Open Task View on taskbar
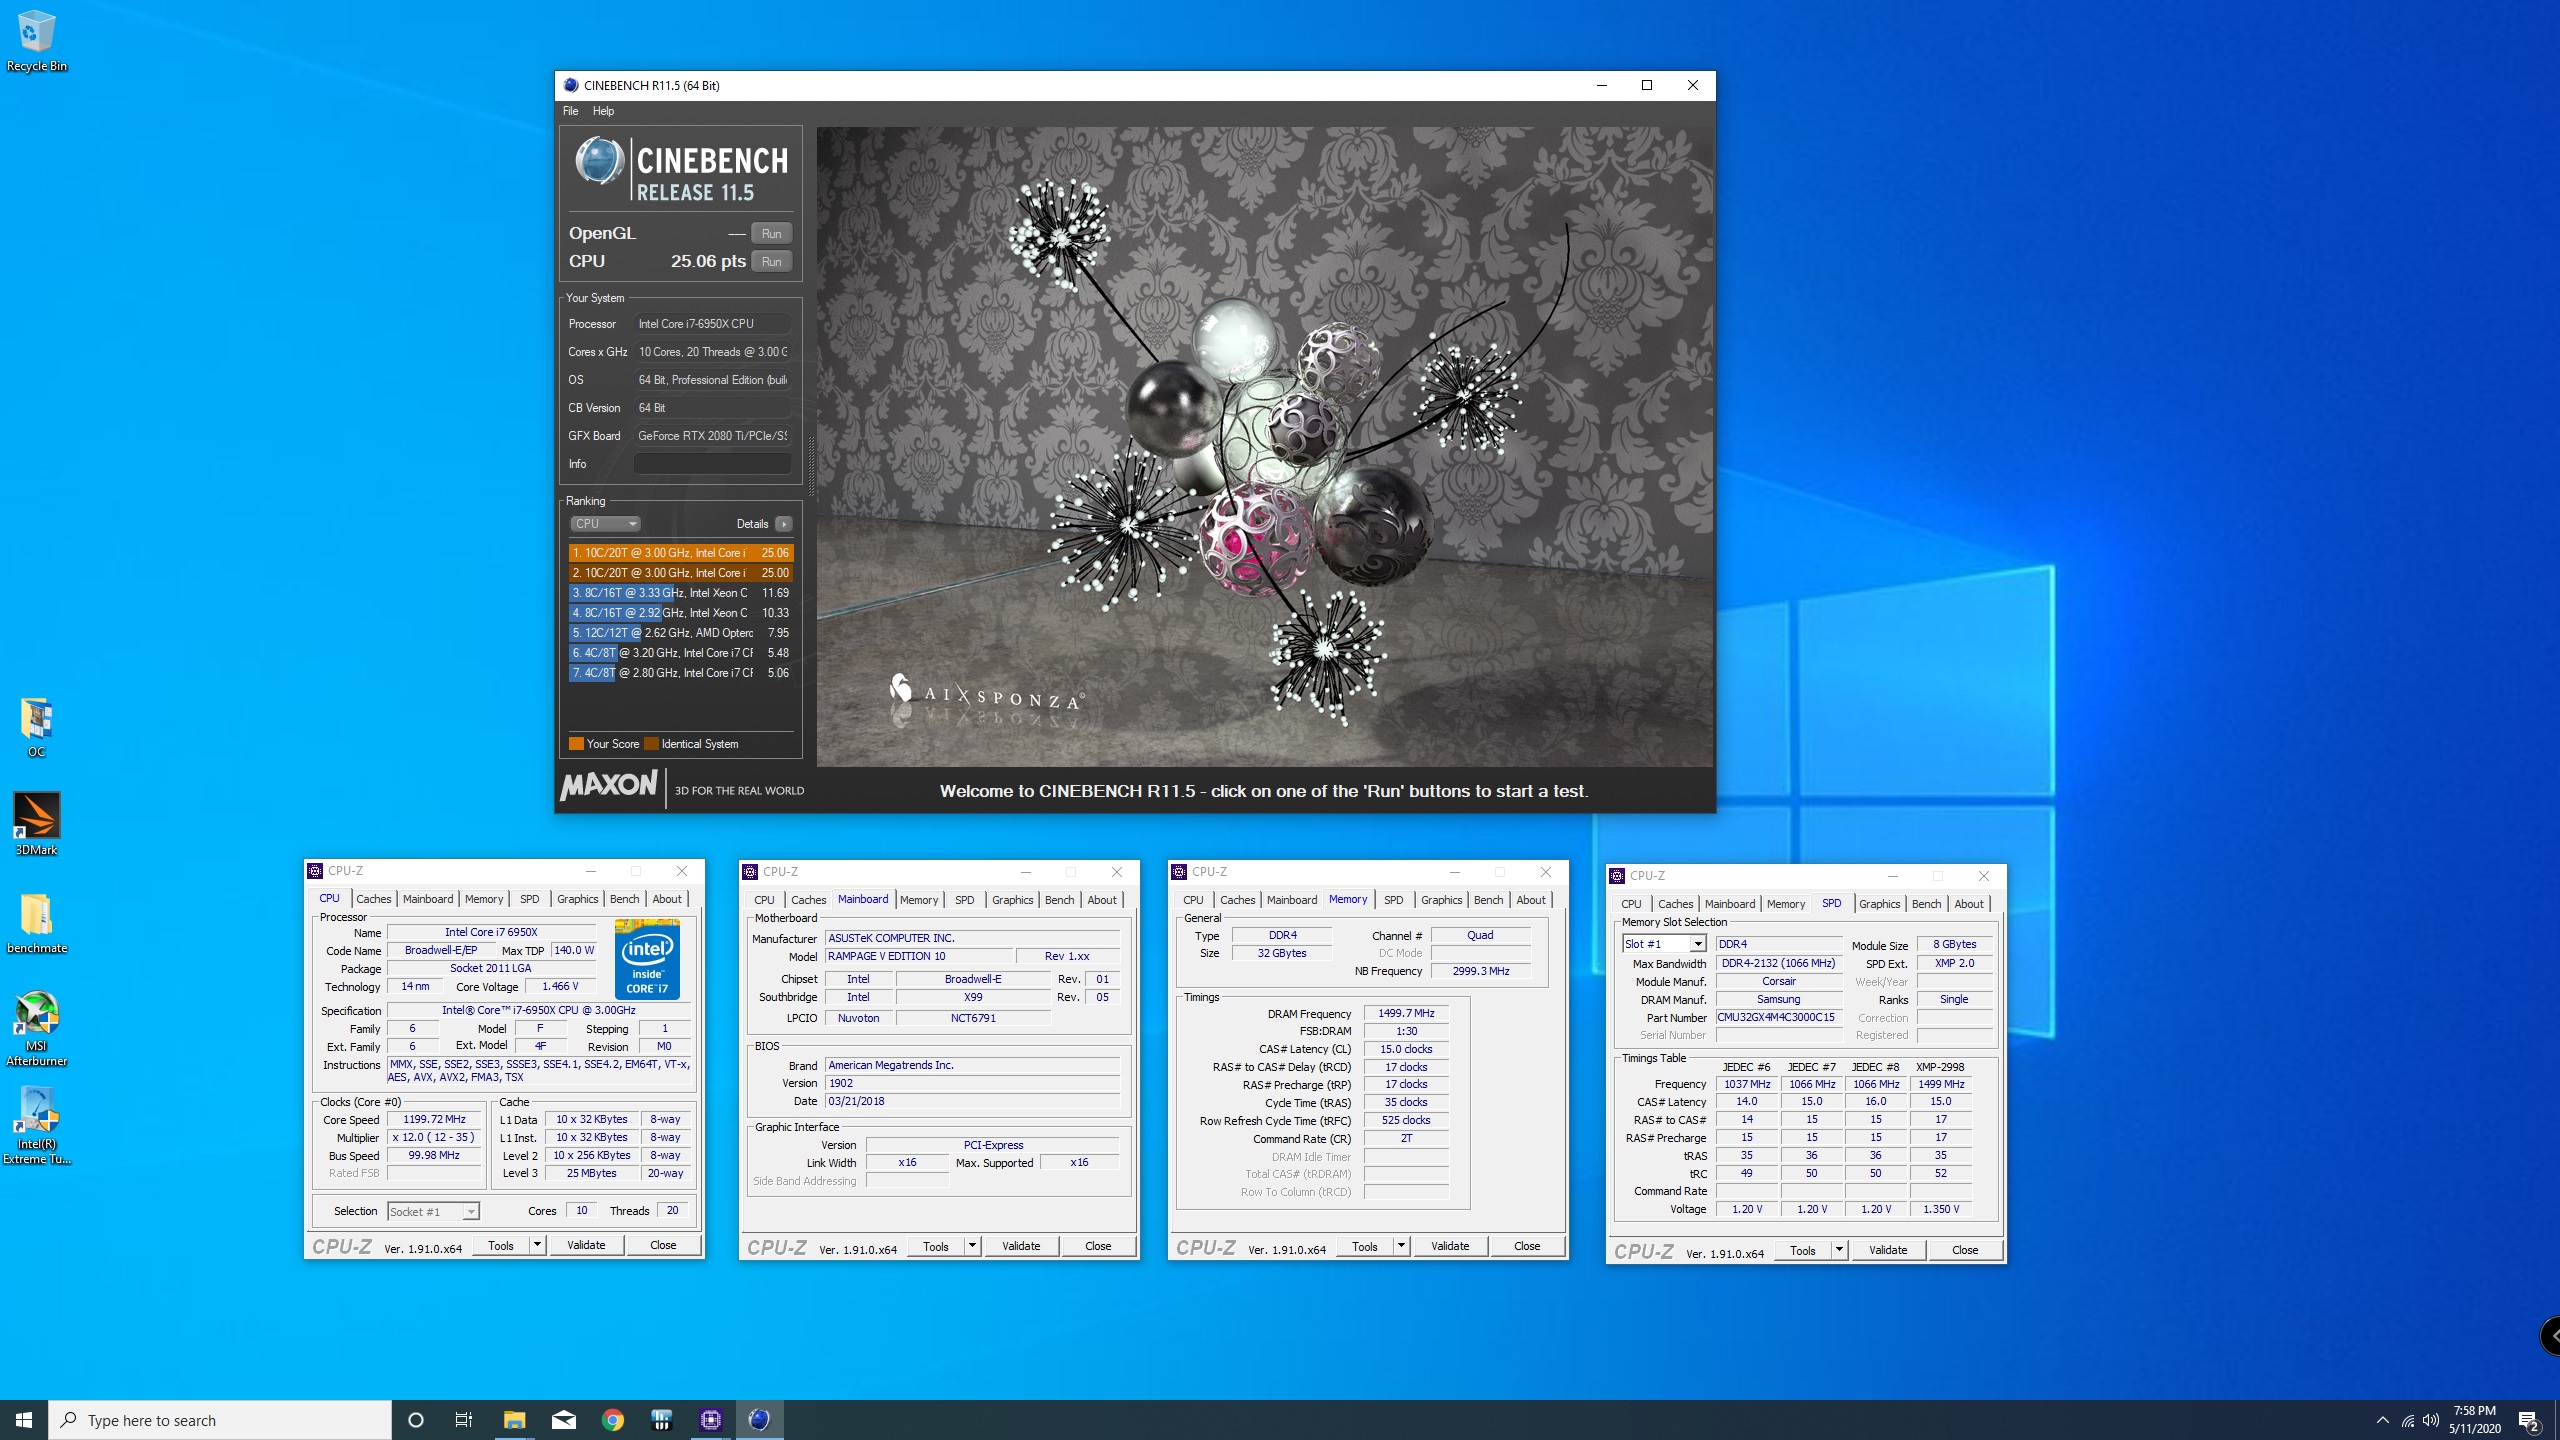Viewport: 2560px width, 1440px height. point(464,1420)
